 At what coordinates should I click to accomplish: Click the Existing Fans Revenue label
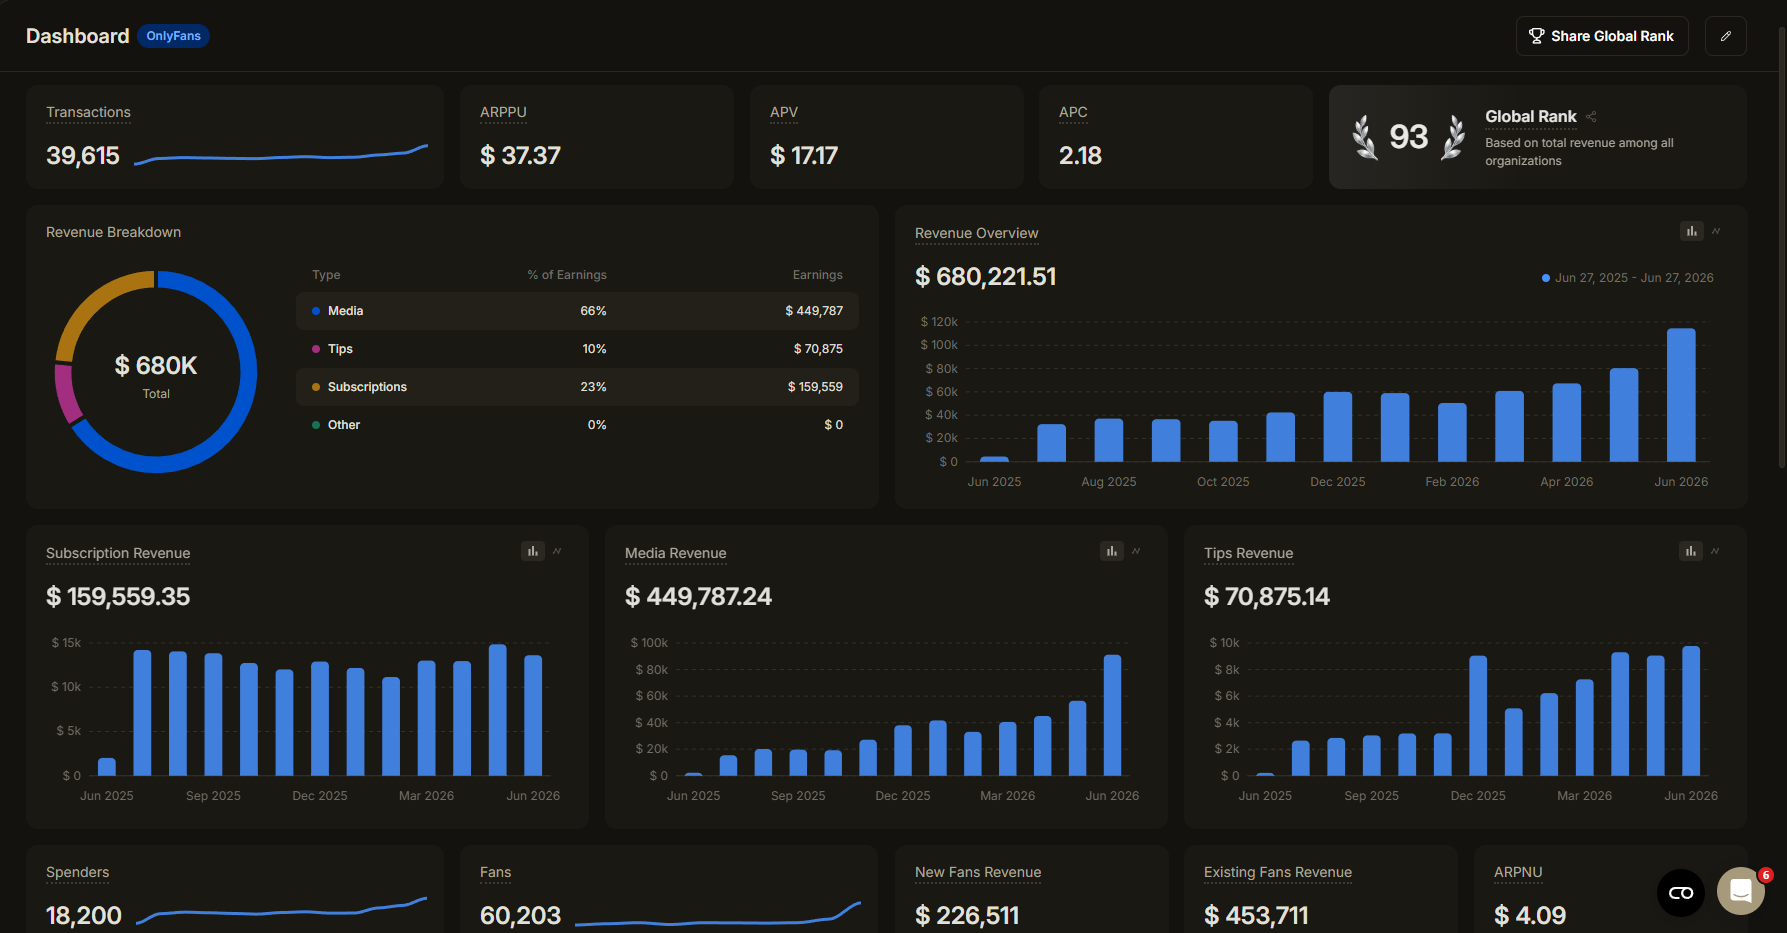coord(1278,872)
